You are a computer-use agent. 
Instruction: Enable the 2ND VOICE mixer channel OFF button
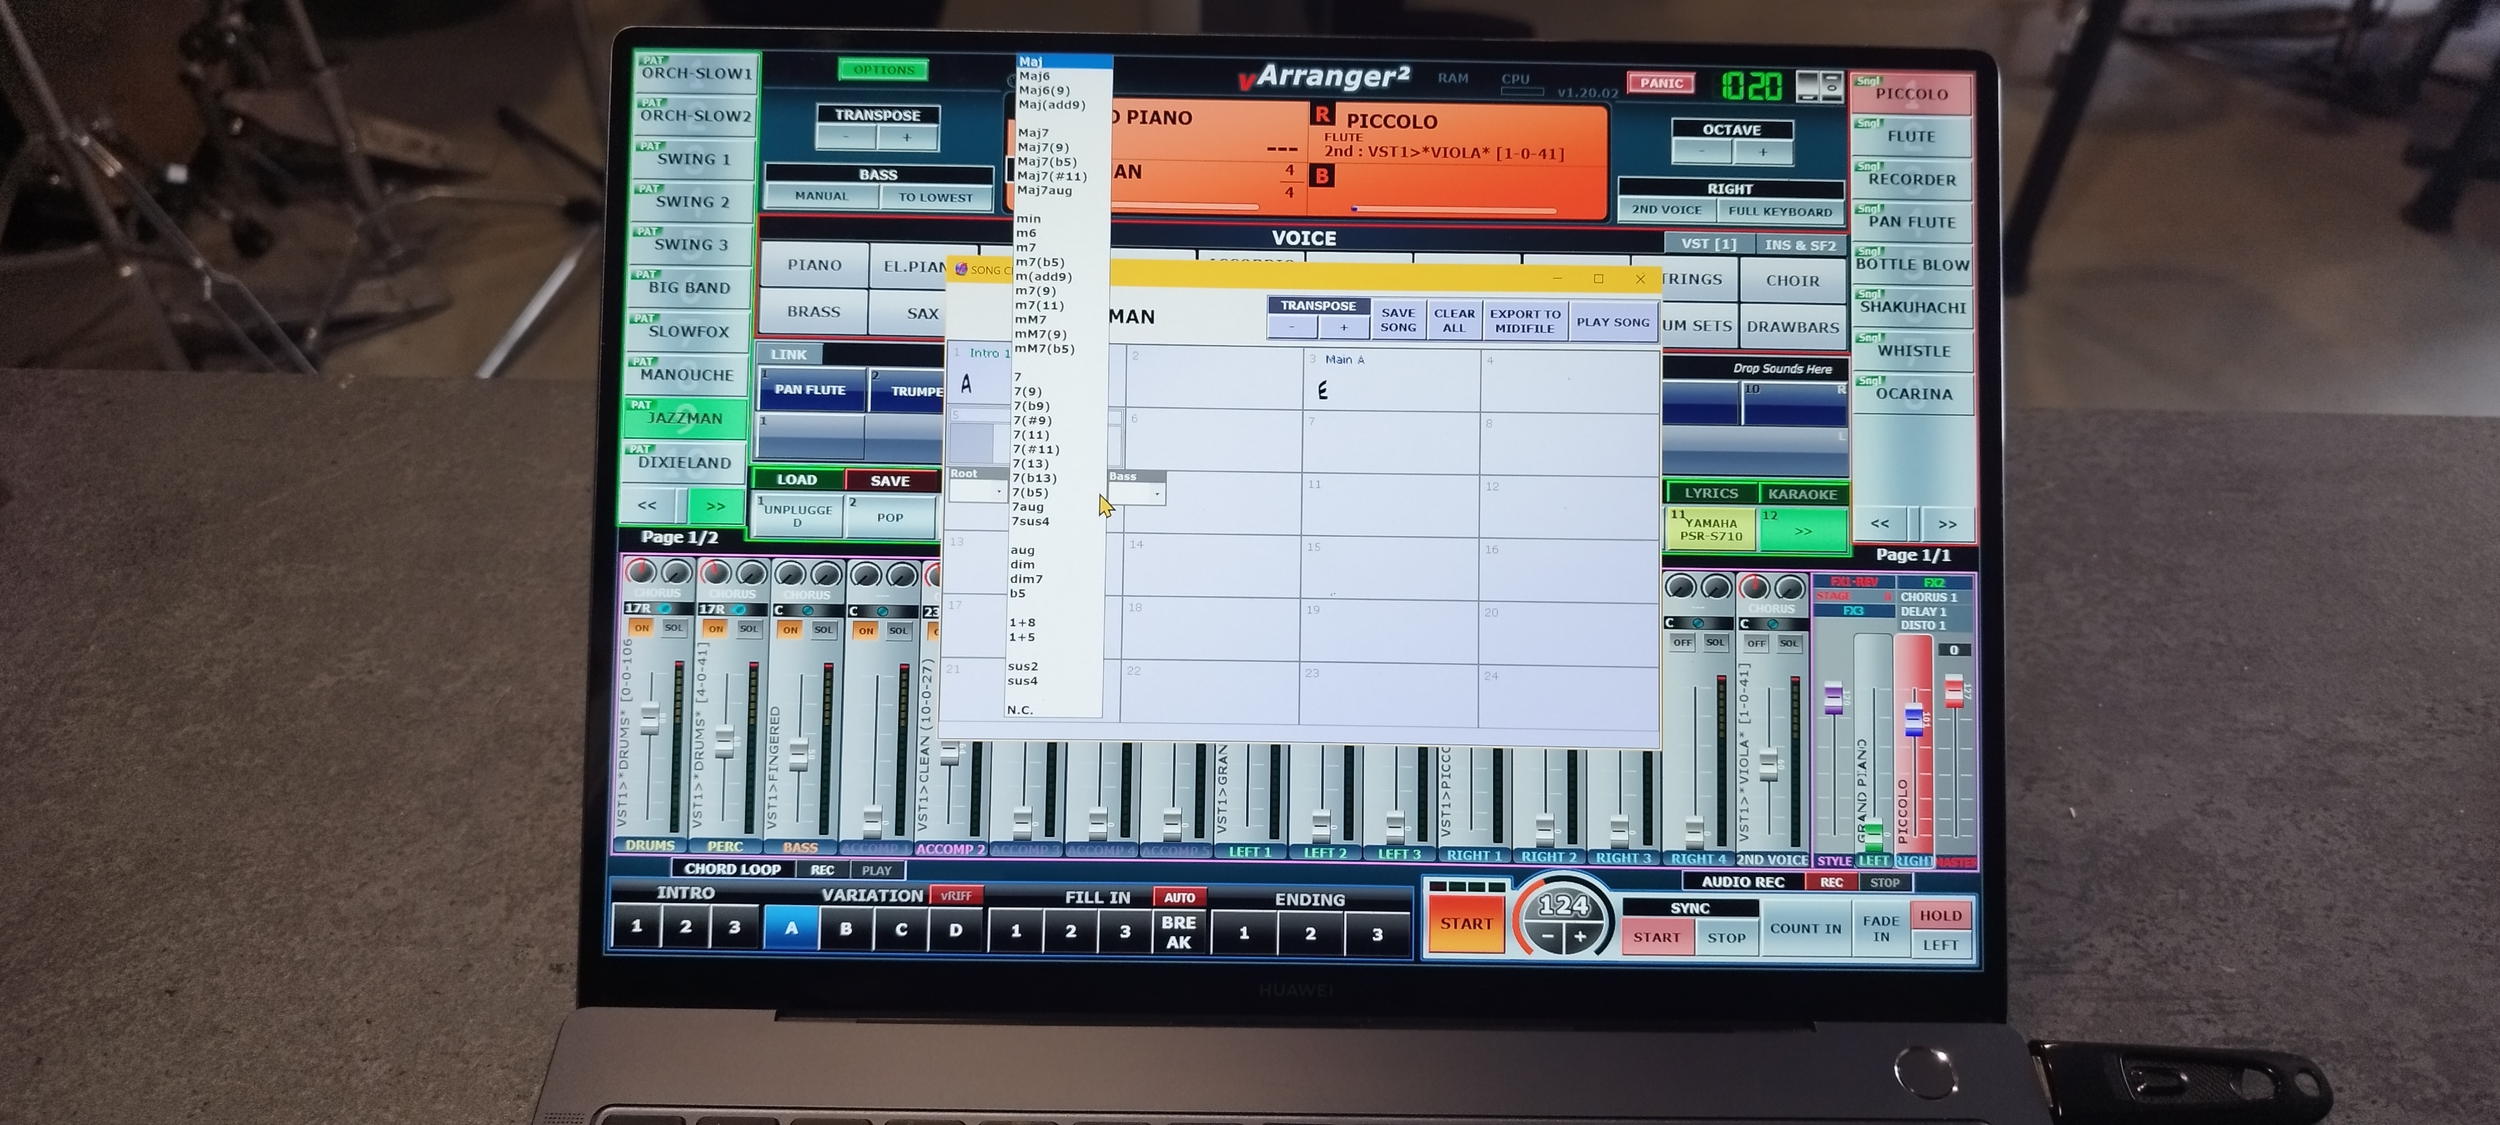(1756, 643)
